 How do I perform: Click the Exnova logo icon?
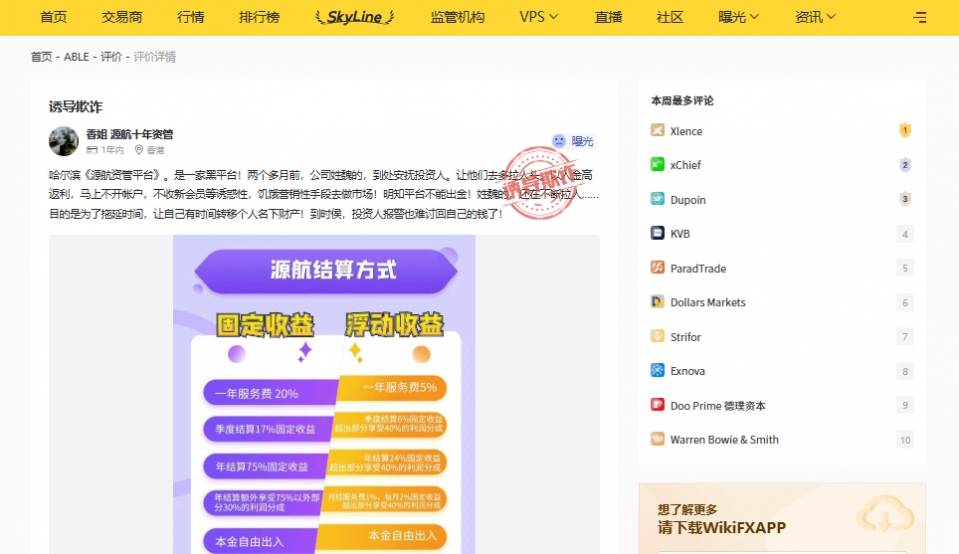tap(657, 370)
